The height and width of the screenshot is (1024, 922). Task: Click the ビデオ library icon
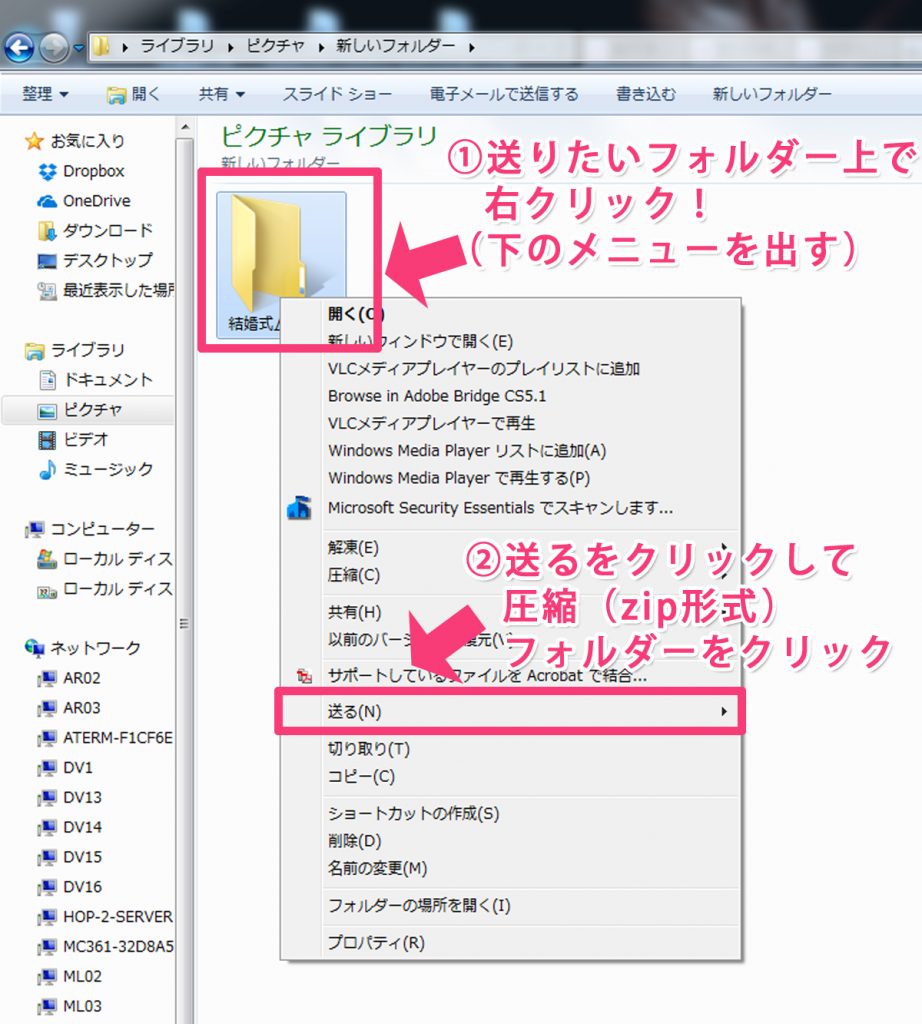47,440
